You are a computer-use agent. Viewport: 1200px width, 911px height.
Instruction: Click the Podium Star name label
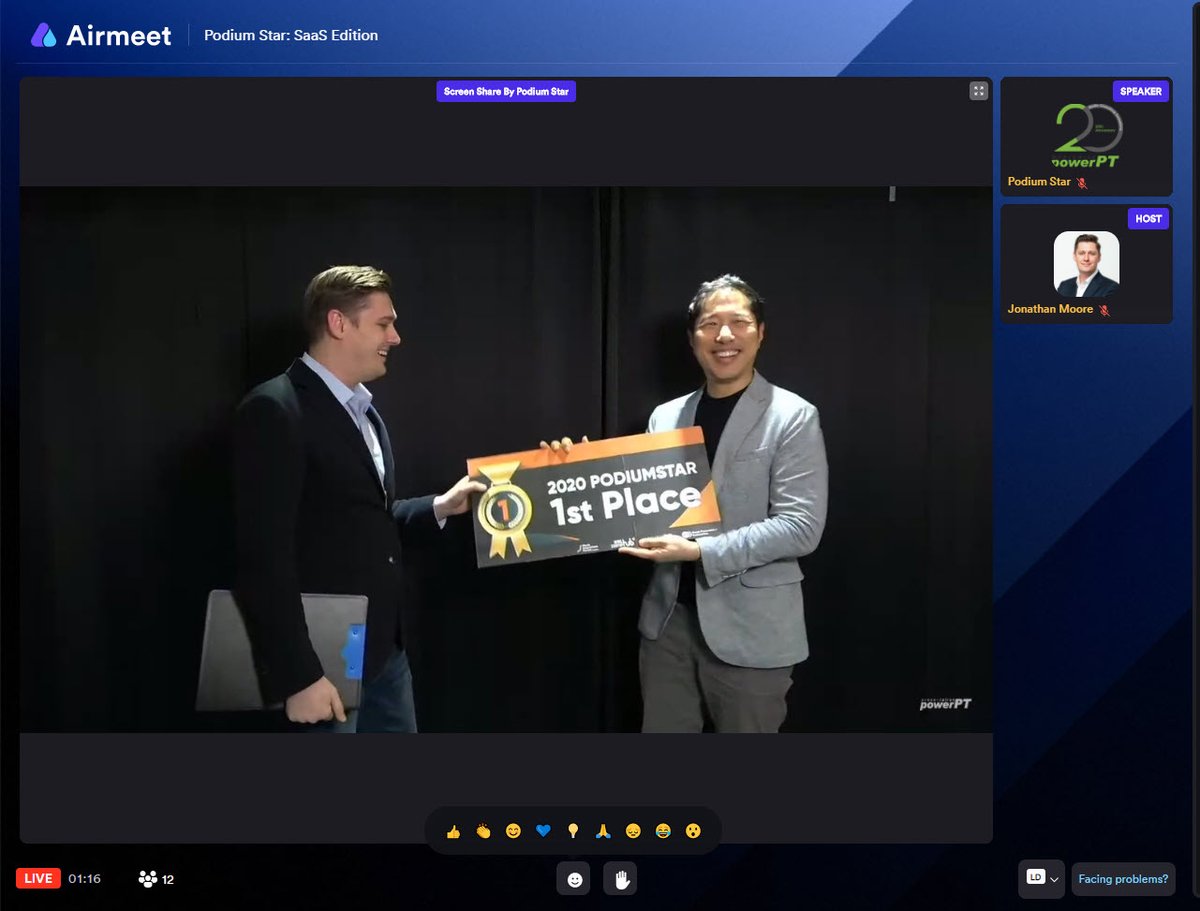1039,183
